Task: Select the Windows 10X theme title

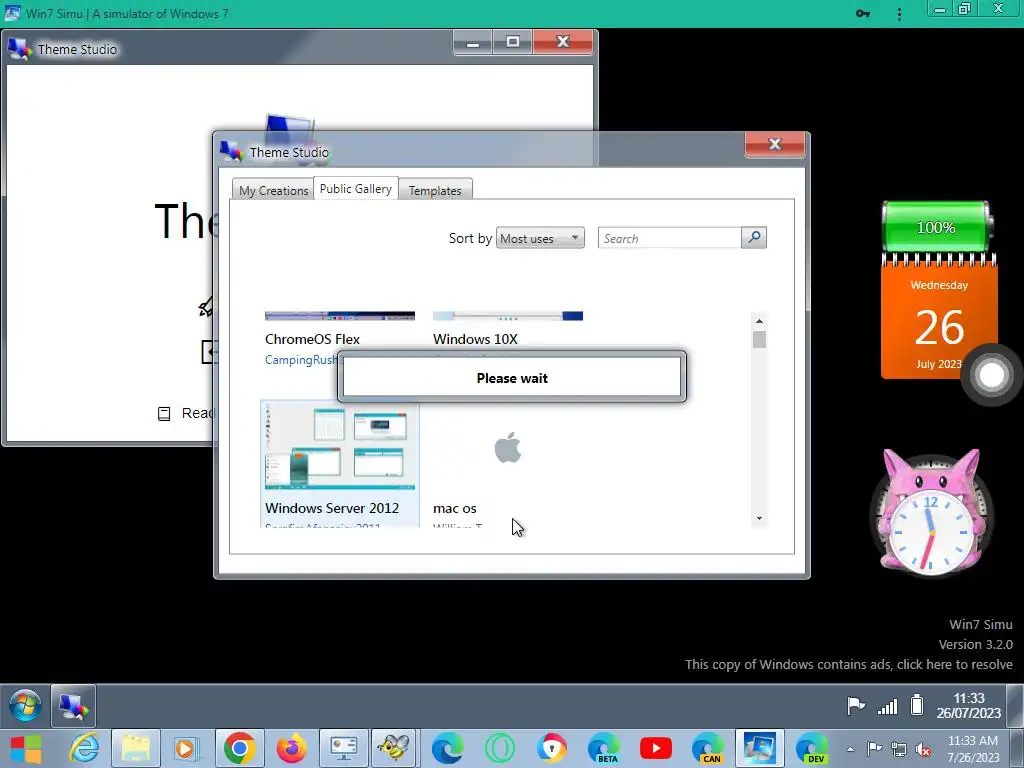Action: pos(475,339)
